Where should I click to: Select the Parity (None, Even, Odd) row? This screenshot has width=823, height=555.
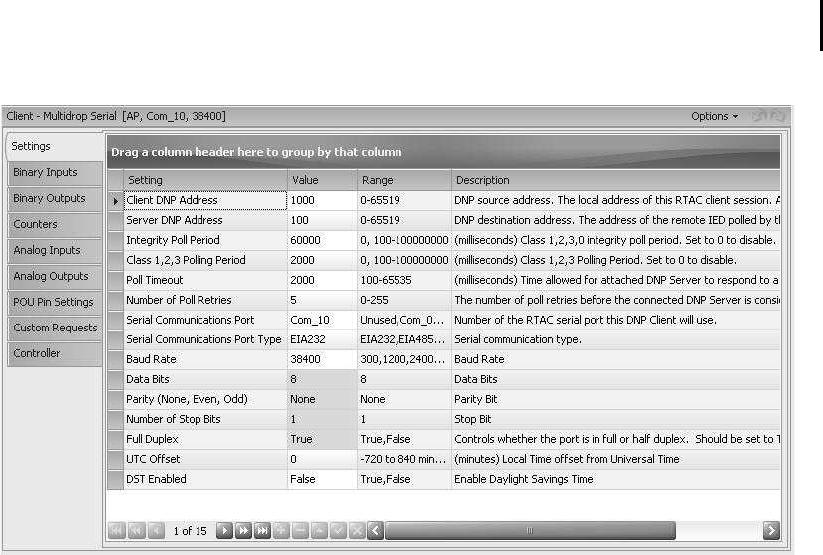444,400
